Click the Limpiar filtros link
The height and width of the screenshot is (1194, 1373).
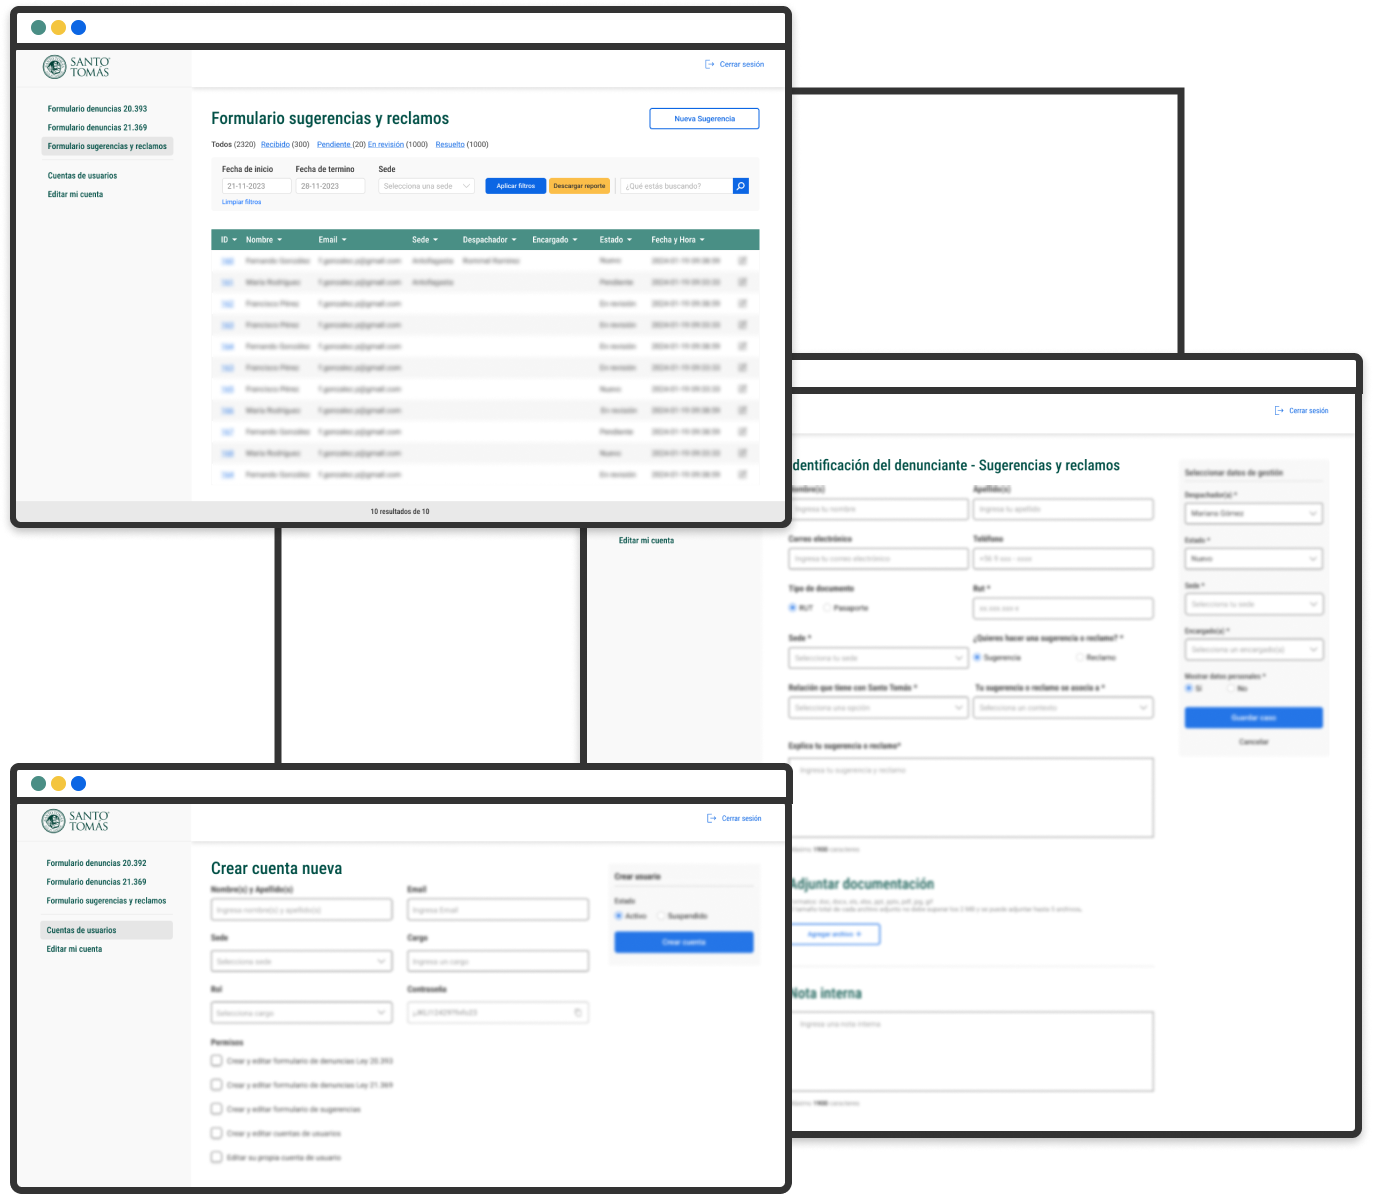(241, 202)
